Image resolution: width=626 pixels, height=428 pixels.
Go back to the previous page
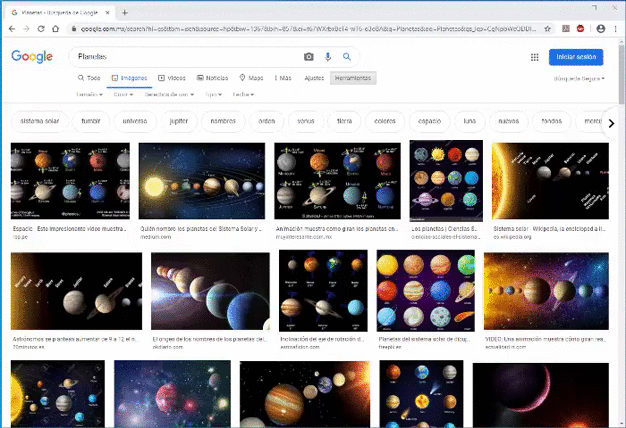[x=12, y=29]
